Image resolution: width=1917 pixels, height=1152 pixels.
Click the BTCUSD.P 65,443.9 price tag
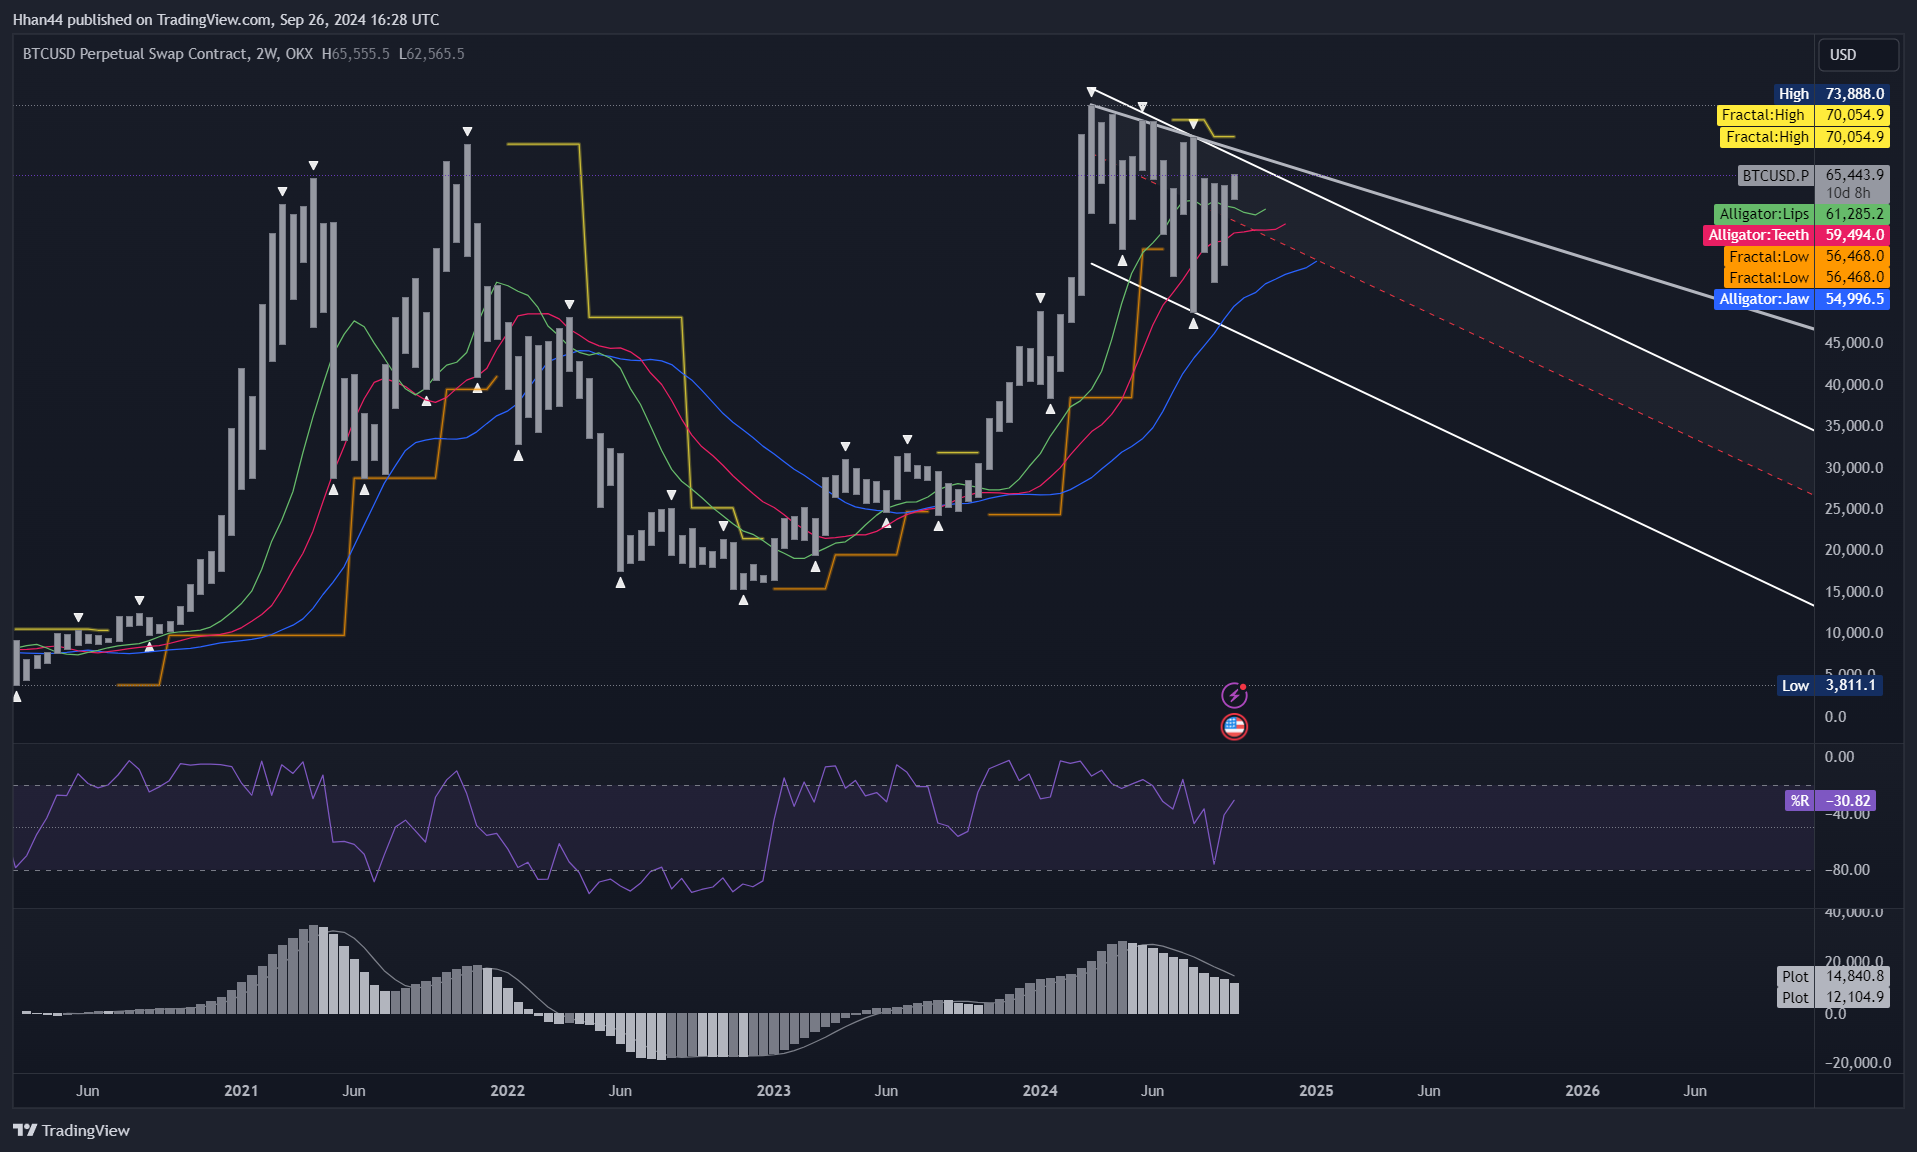pos(1813,175)
